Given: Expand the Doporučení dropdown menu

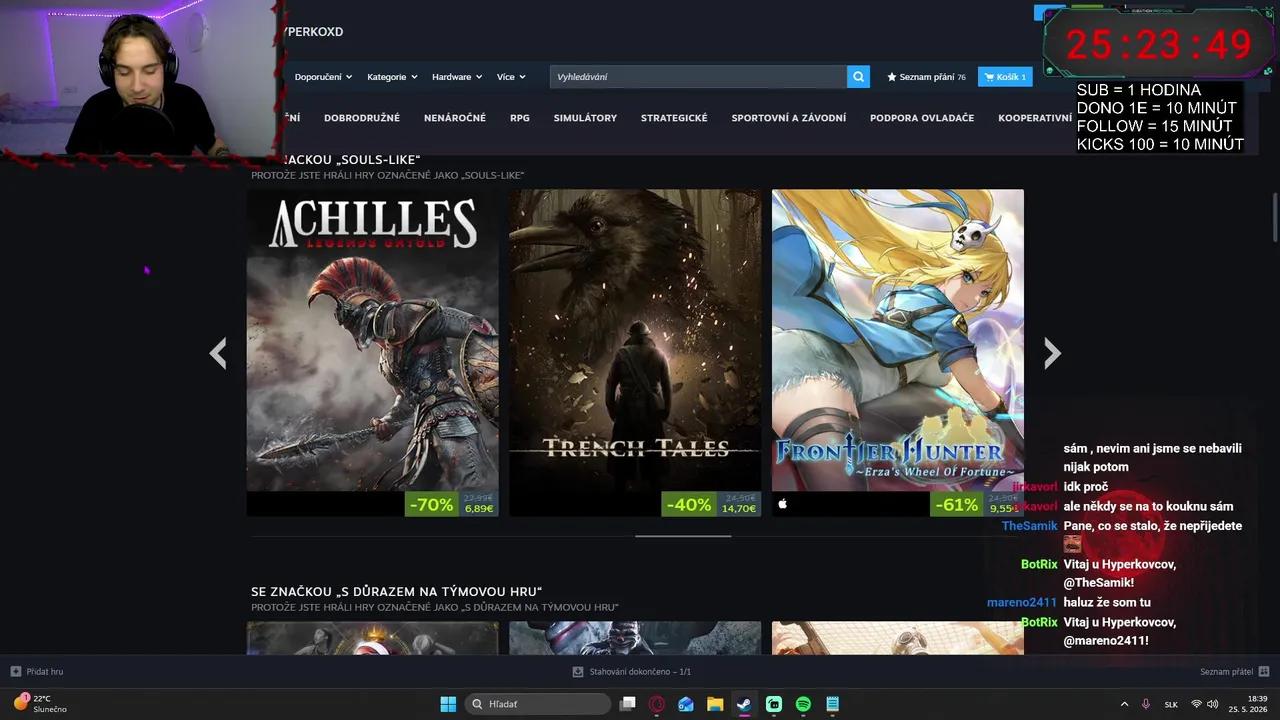Looking at the screenshot, I should [x=324, y=77].
